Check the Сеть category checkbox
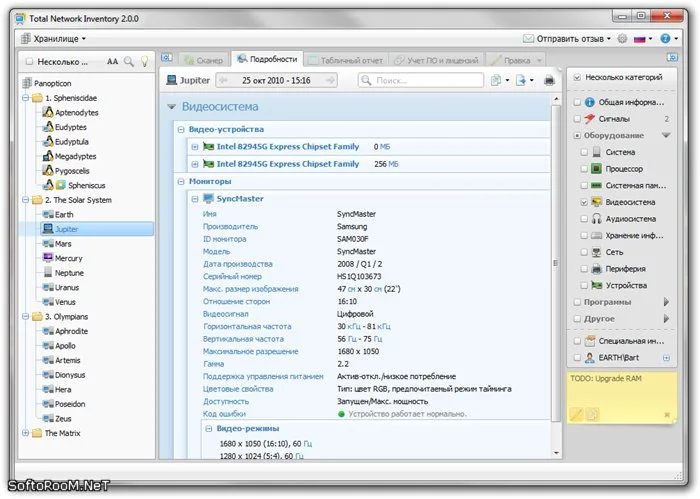 (x=584, y=252)
